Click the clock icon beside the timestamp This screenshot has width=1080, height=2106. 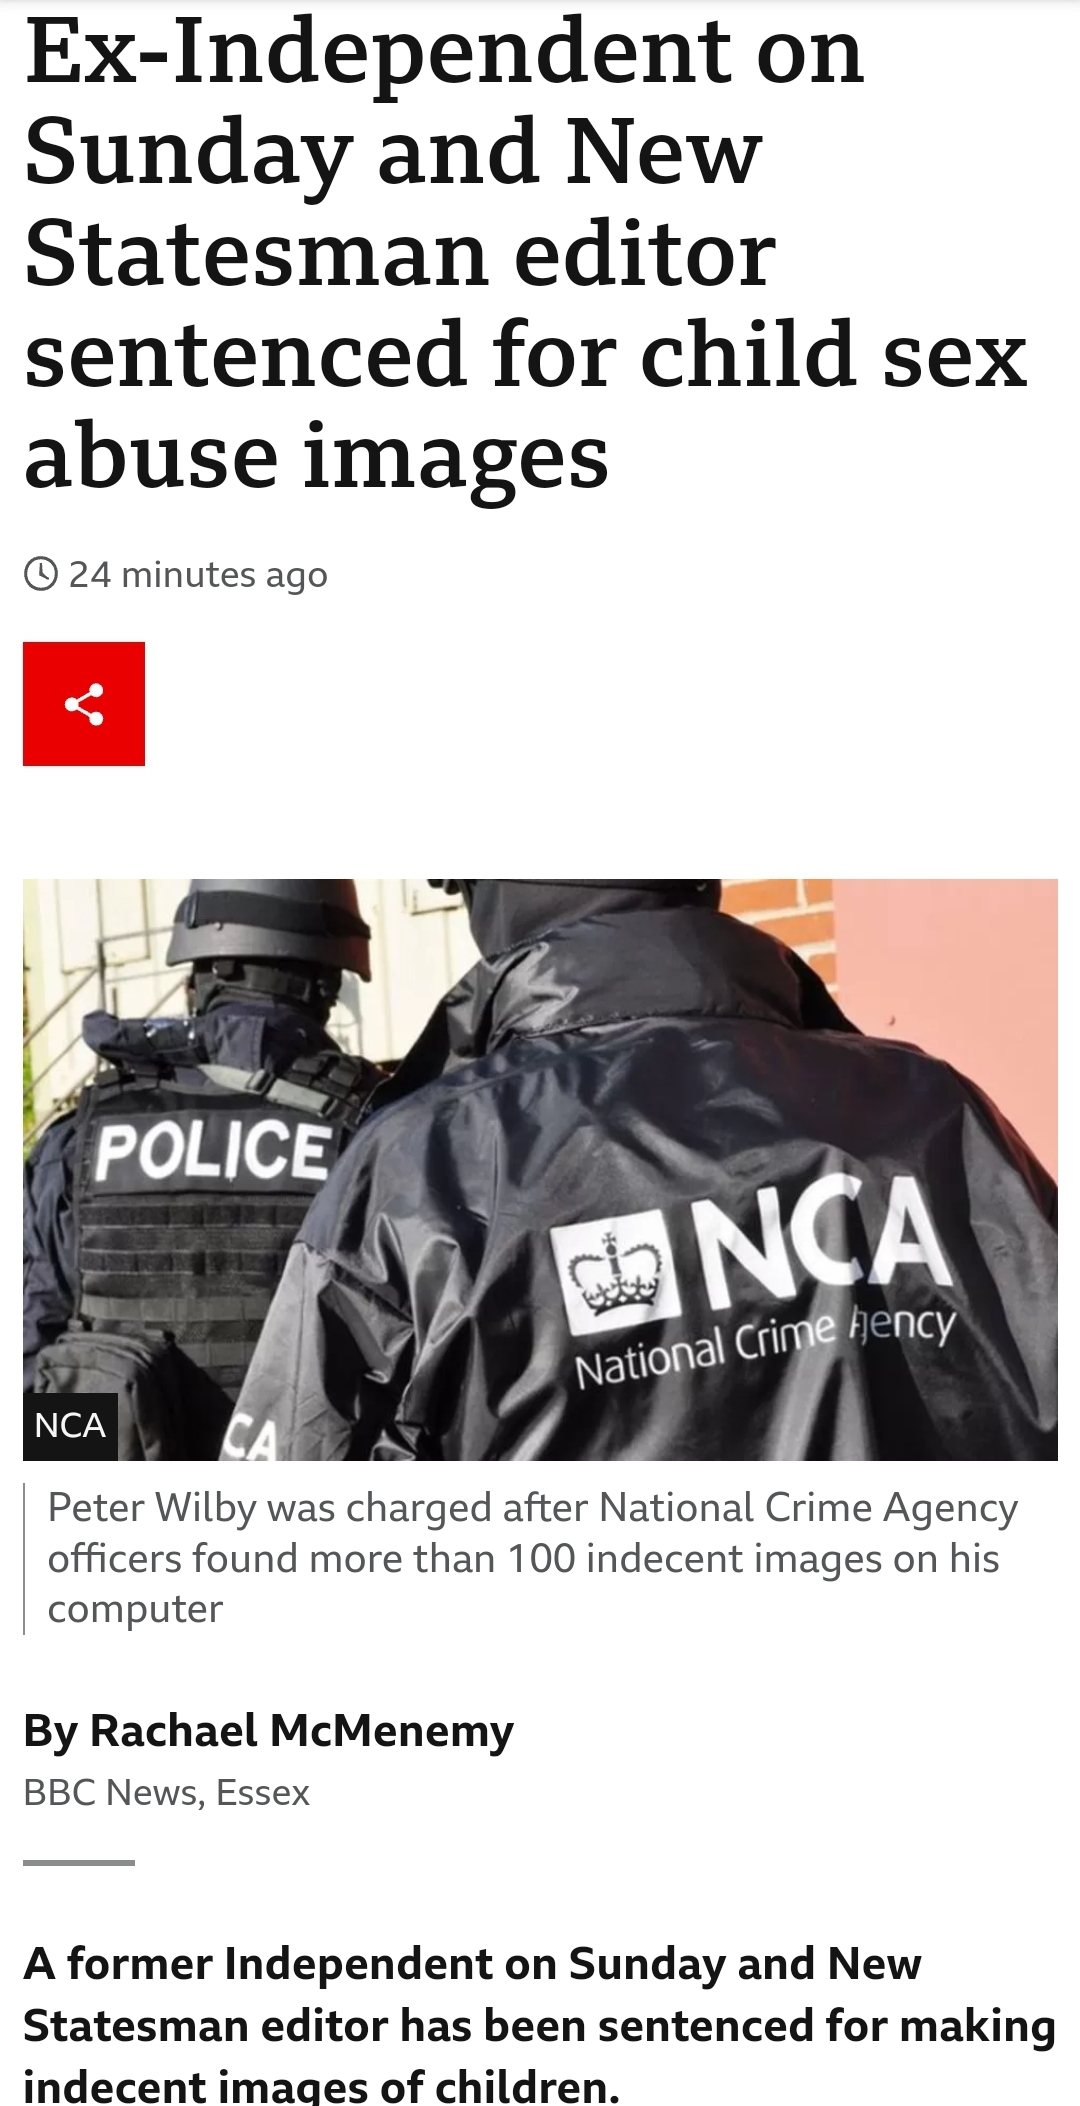(x=40, y=575)
